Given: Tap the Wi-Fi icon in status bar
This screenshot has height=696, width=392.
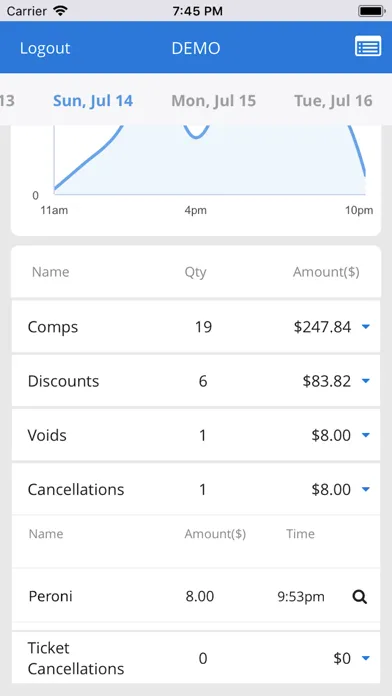Looking at the screenshot, I should tap(60, 11).
